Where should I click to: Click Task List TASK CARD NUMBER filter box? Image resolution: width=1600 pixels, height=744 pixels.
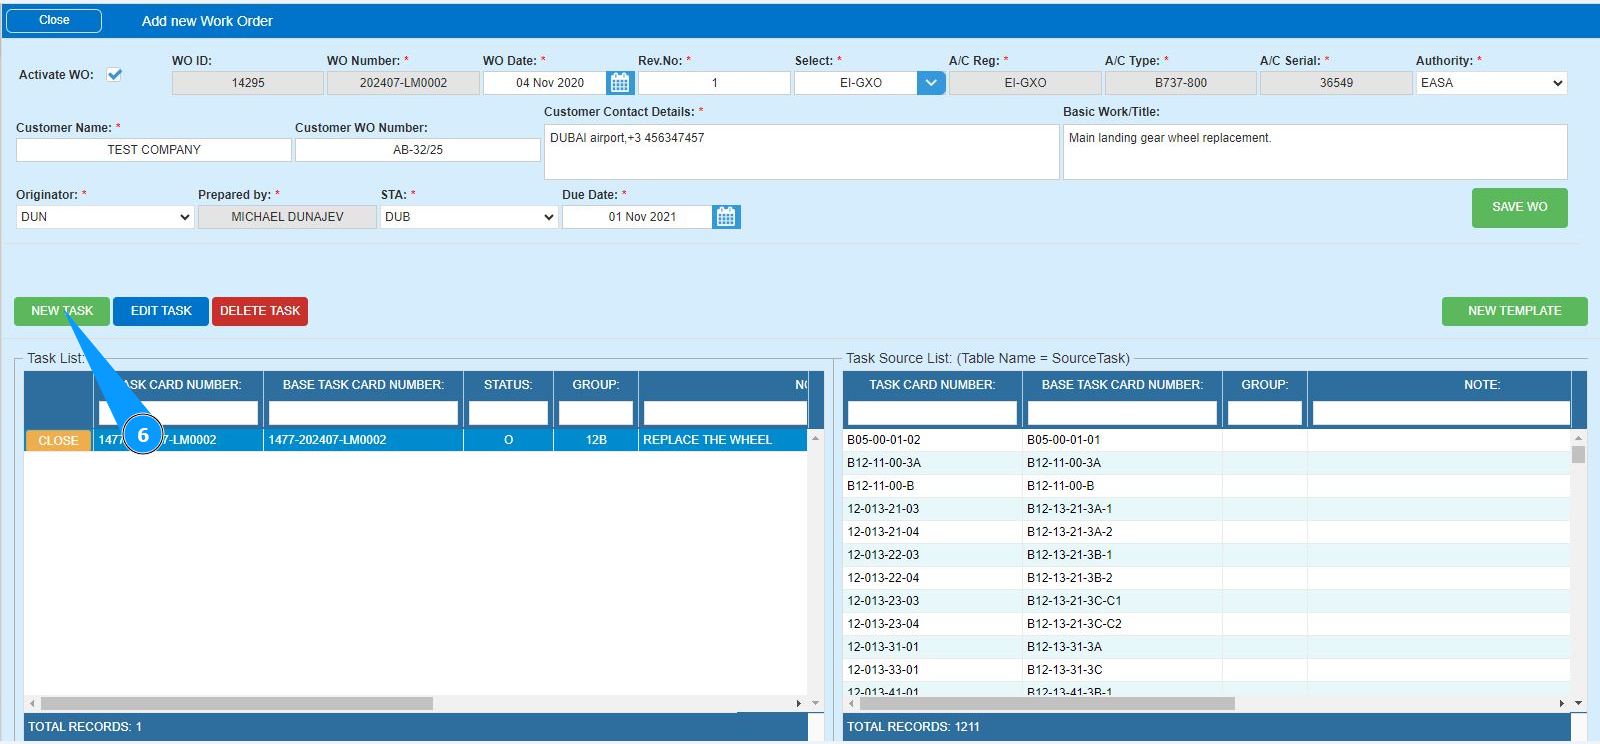pyautogui.click(x=178, y=413)
